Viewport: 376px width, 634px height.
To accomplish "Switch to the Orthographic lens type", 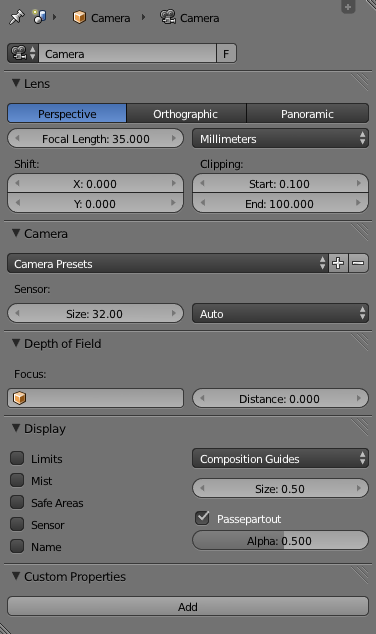I will (186, 114).
